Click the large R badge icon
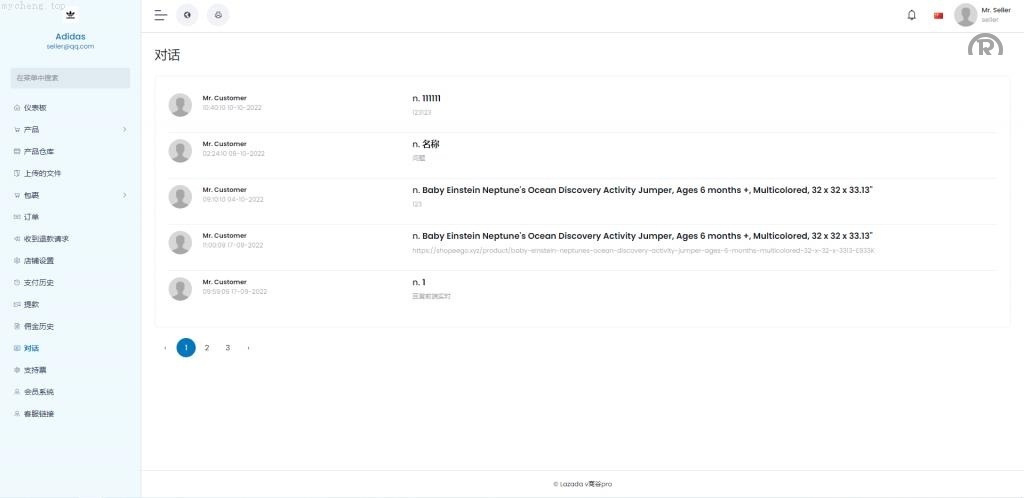 [x=985, y=46]
